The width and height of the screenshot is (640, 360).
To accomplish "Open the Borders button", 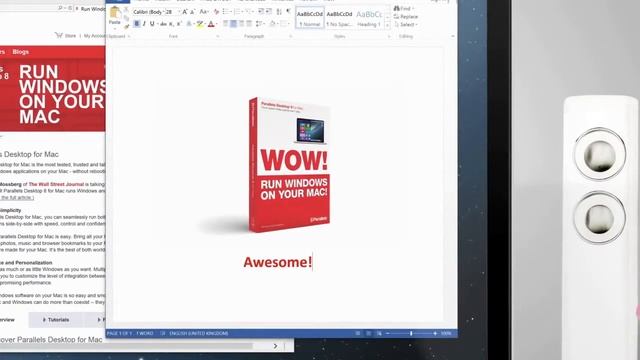I will pos(284,23).
